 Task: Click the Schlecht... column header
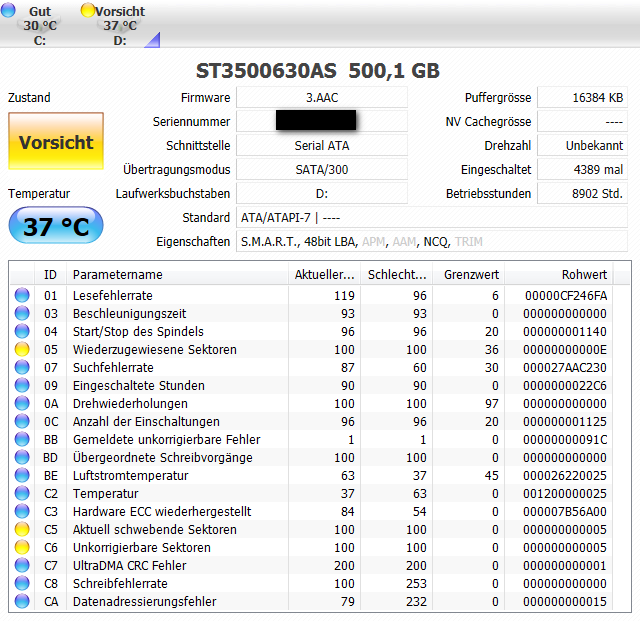(397, 274)
